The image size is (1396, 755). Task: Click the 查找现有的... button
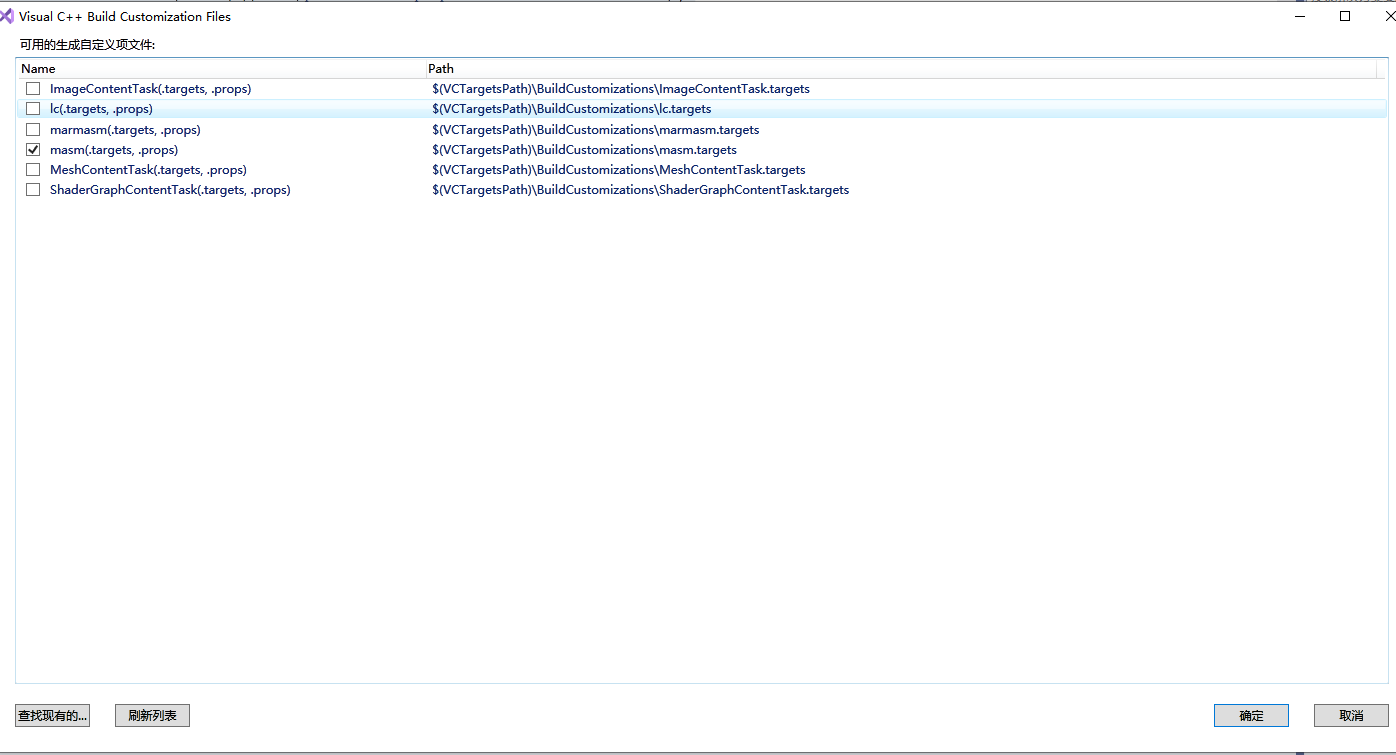click(53, 716)
